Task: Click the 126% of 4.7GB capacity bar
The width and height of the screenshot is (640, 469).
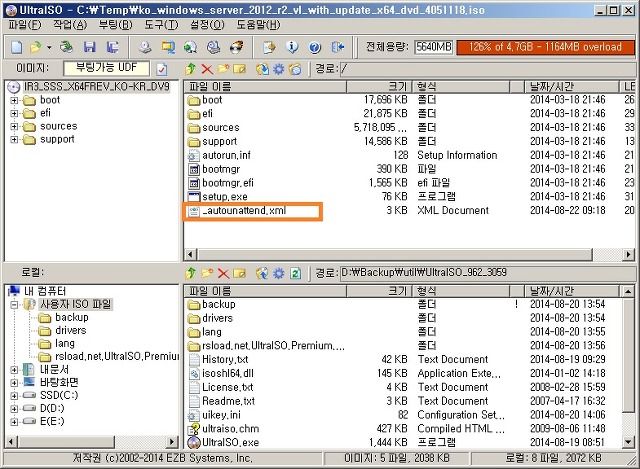Action: 546,47
